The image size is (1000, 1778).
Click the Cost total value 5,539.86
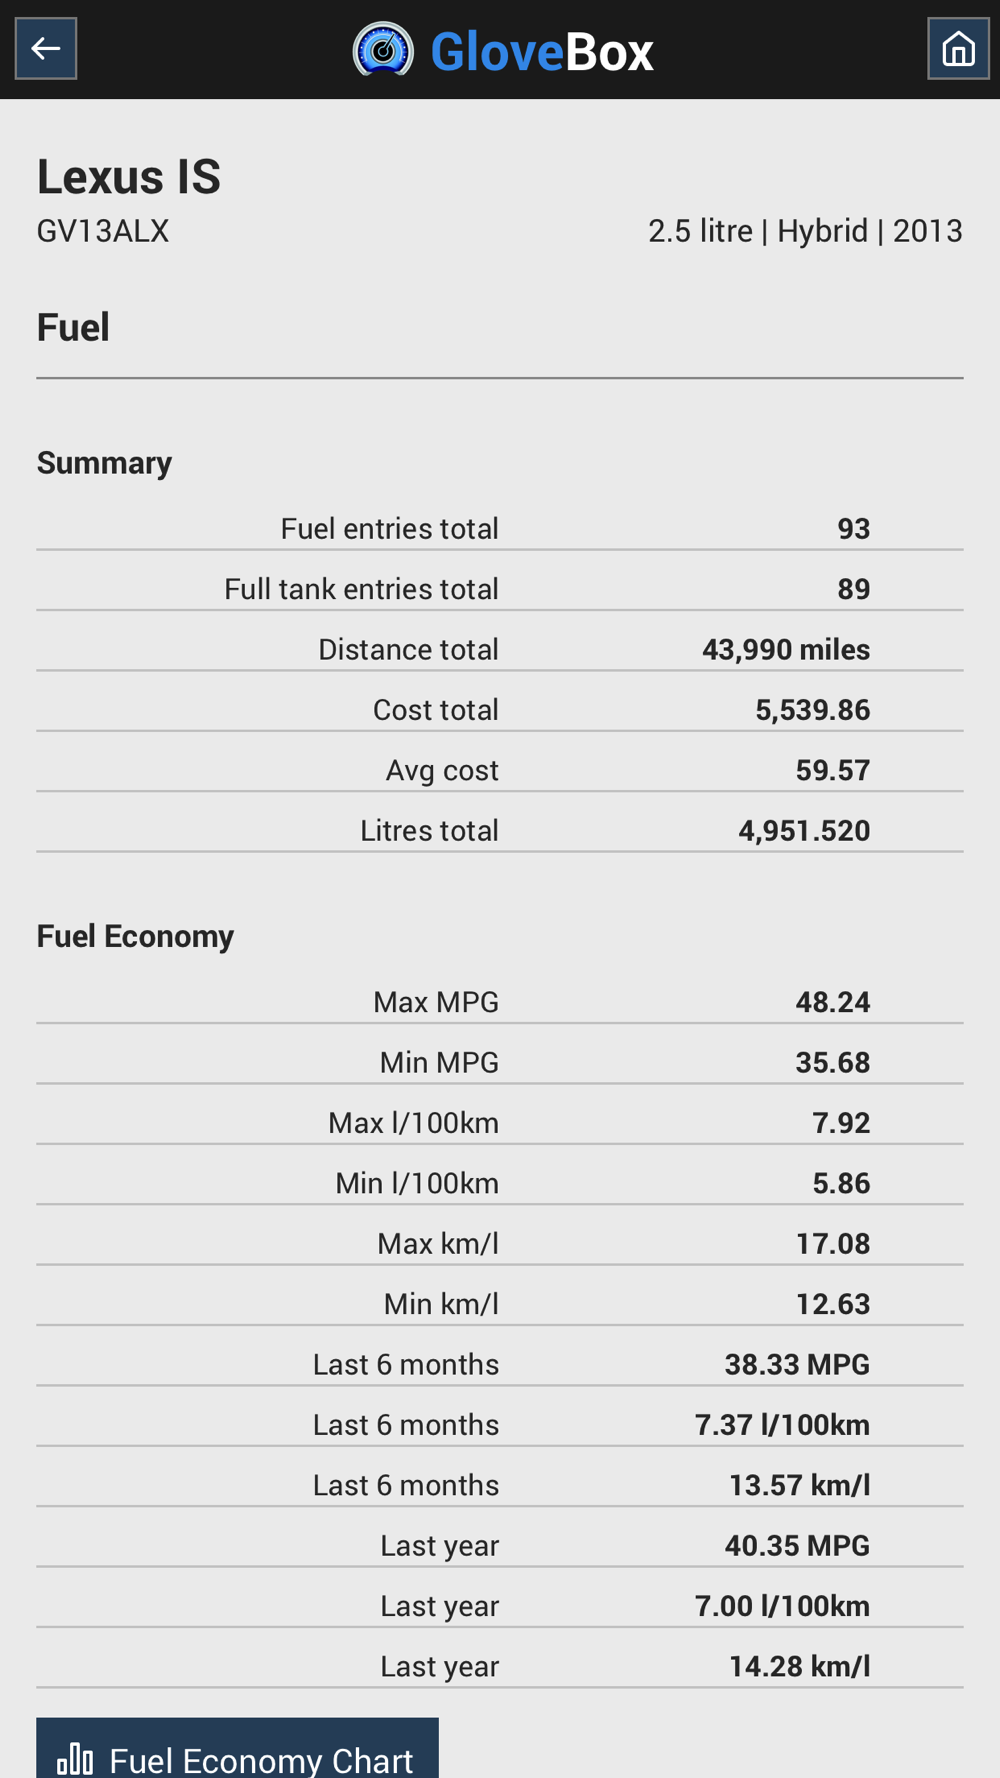pos(812,710)
